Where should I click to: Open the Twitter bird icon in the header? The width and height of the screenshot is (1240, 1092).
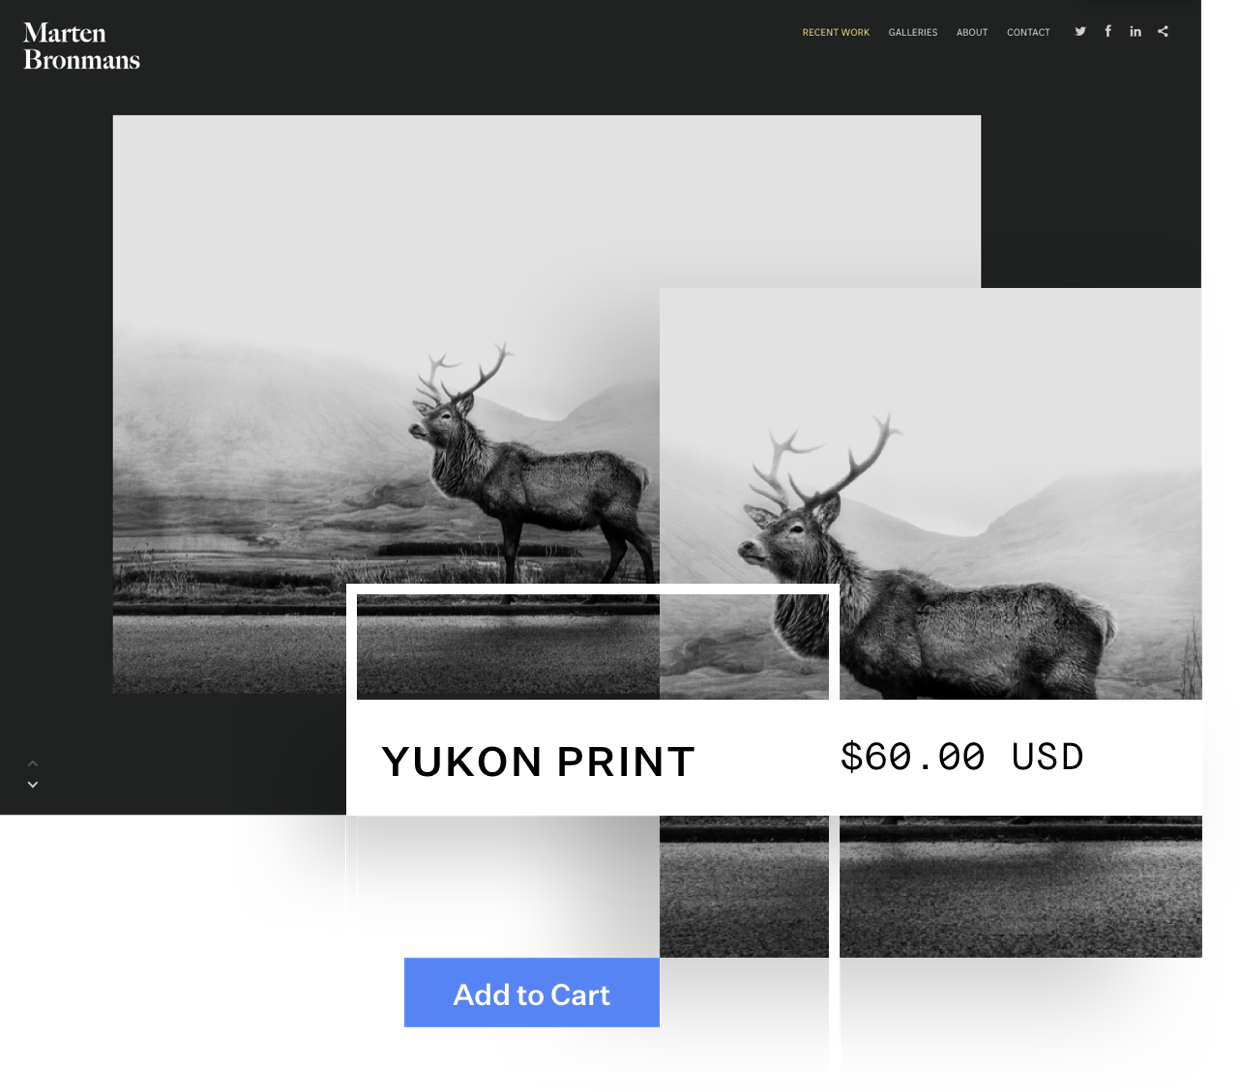point(1079,30)
